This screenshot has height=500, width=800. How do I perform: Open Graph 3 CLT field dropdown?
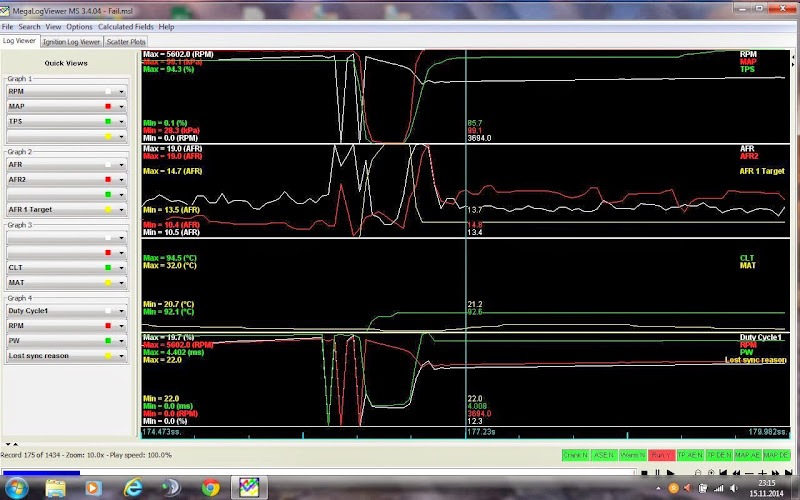pyautogui.click(x=66, y=267)
